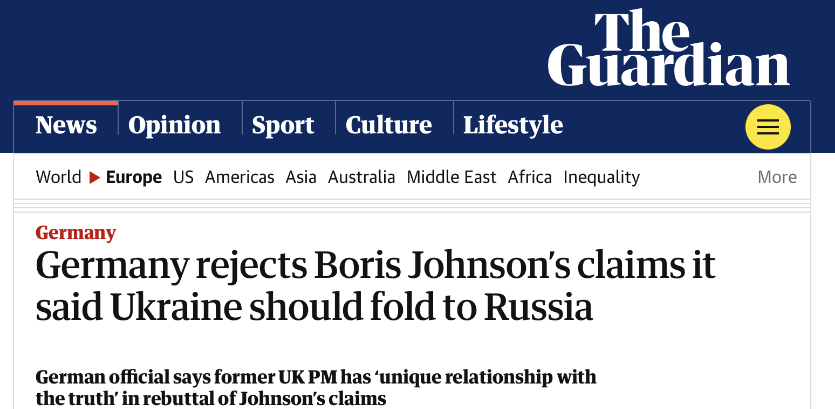835x409 pixels.
Task: Open the Americas link
Action: (x=239, y=177)
